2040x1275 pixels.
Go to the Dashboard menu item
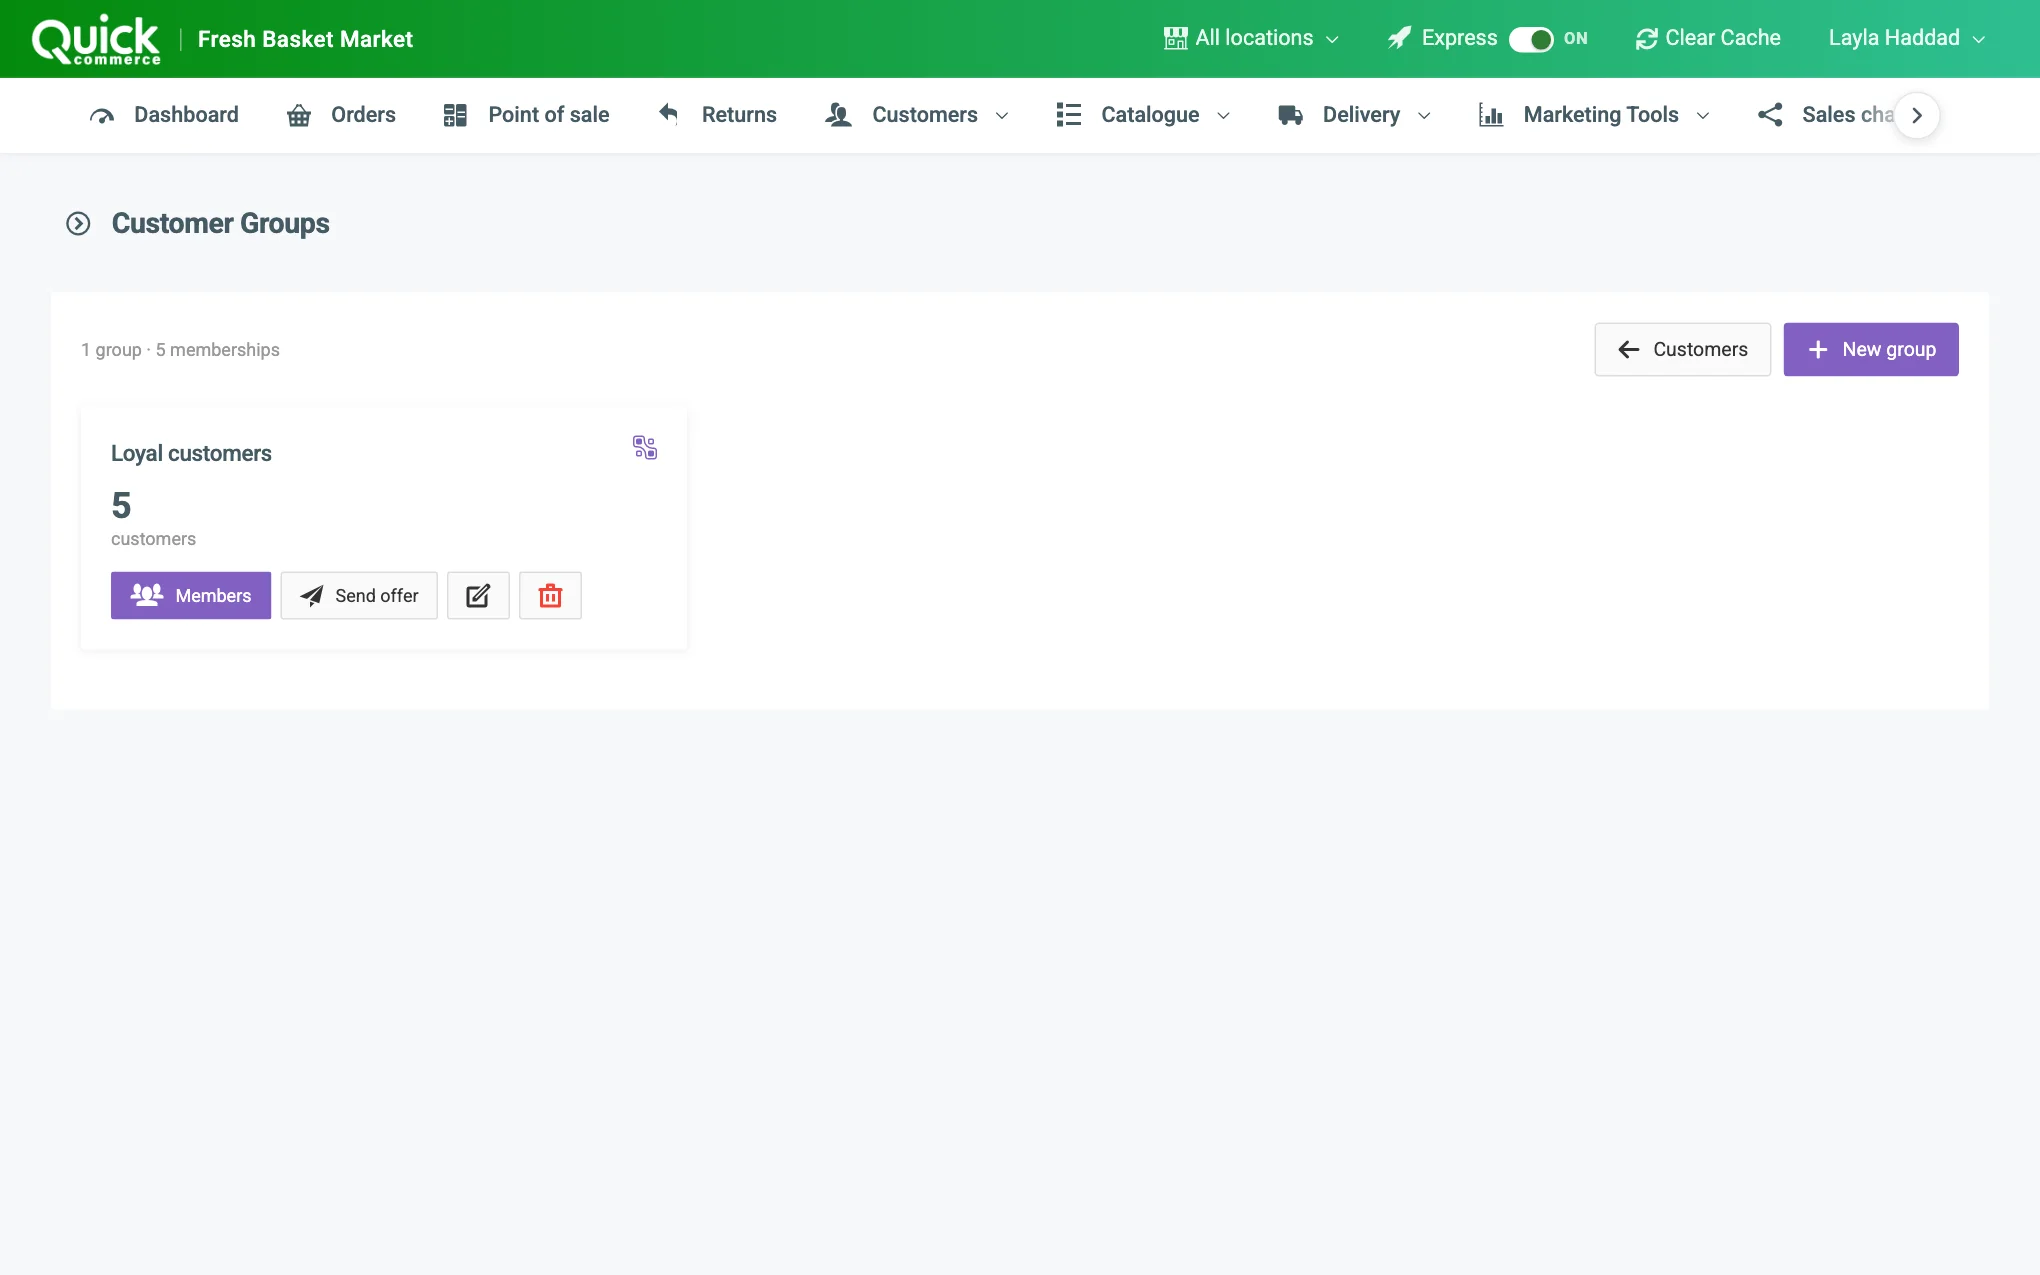pos(164,115)
